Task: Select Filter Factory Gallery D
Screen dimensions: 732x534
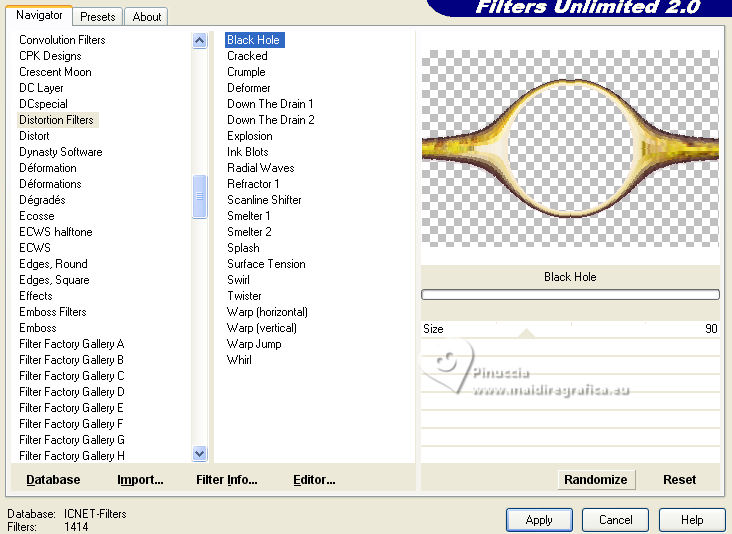Action: (71, 392)
